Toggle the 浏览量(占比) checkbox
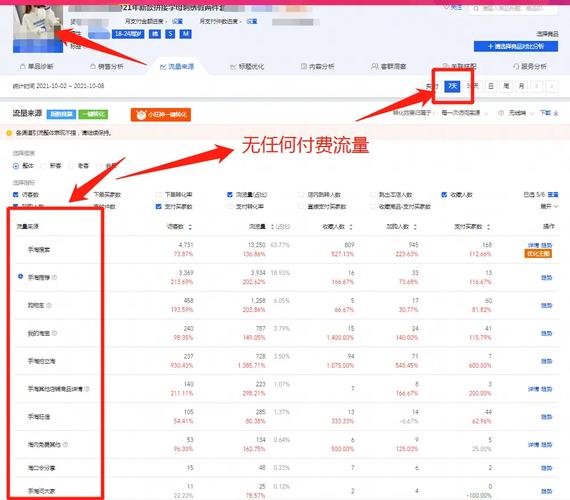 tap(230, 195)
